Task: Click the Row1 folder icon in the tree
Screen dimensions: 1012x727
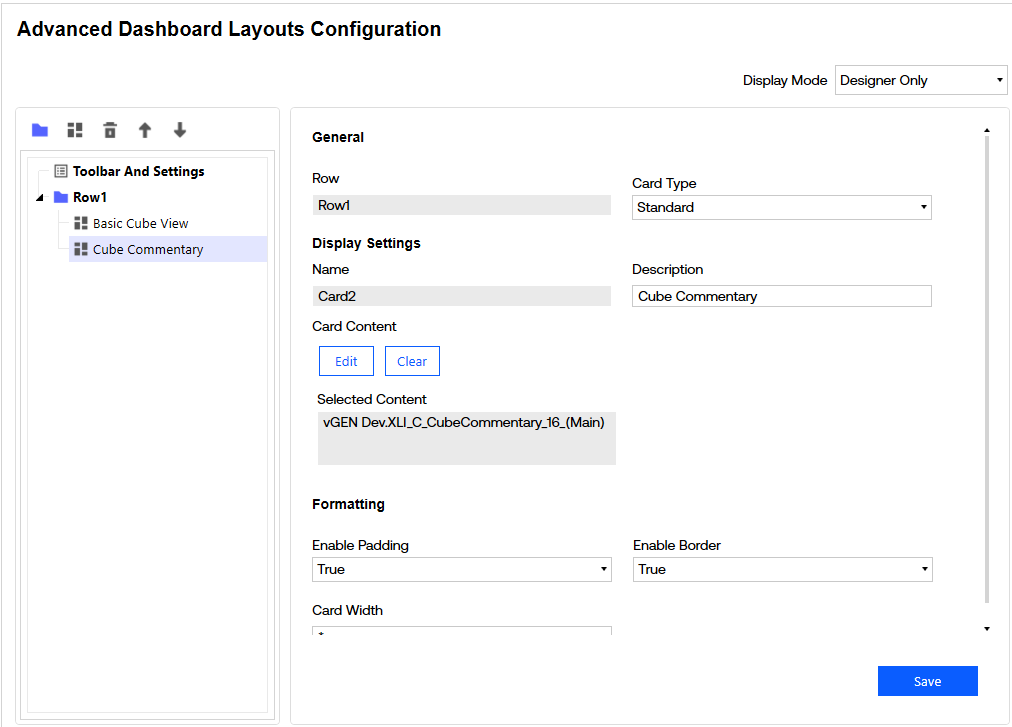Action: pyautogui.click(x=61, y=198)
